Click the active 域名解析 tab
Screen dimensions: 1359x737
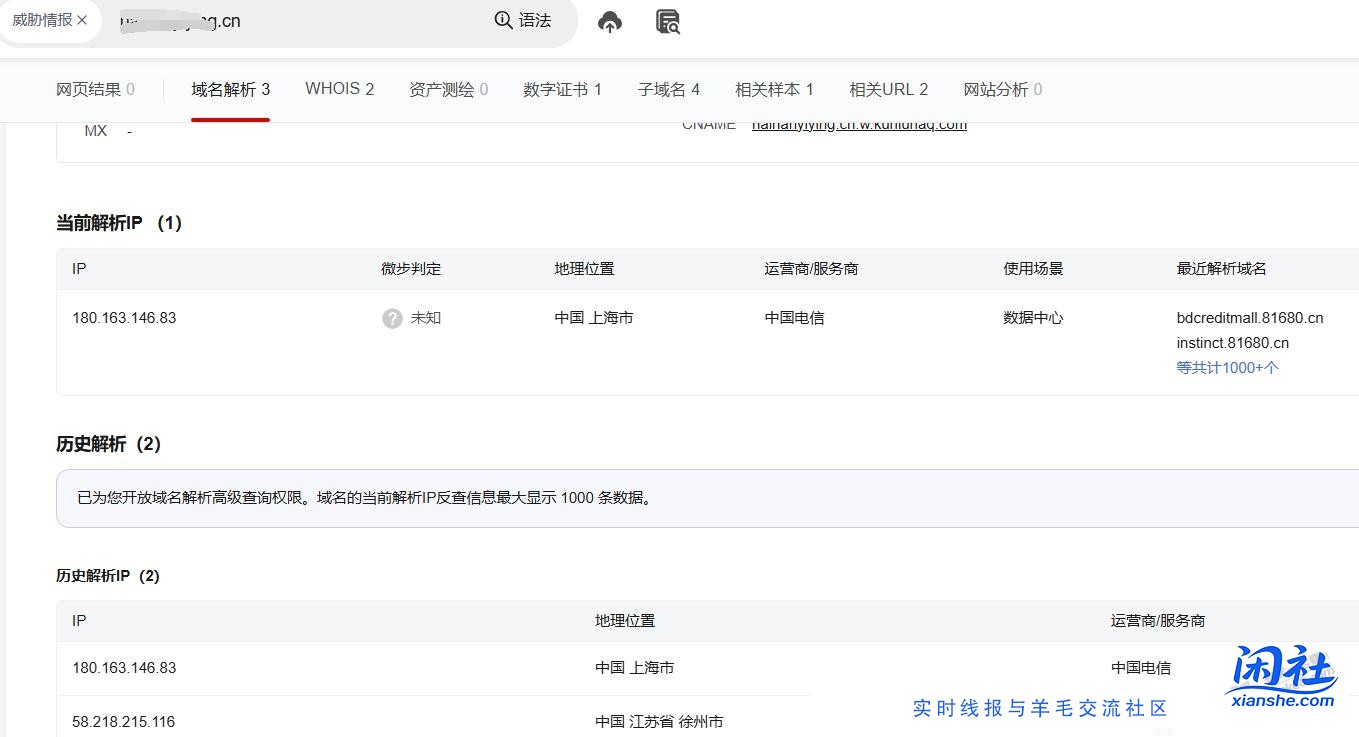pyautogui.click(x=230, y=89)
